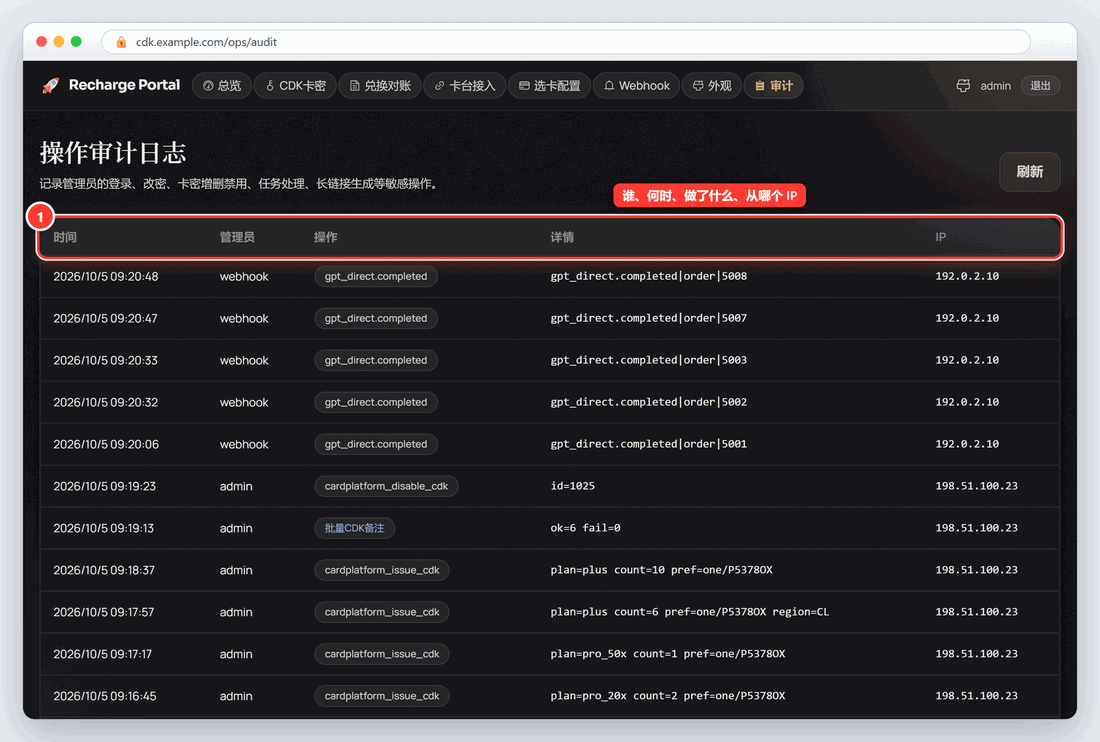
Task: Click detail text id=1025
Action: 572,486
